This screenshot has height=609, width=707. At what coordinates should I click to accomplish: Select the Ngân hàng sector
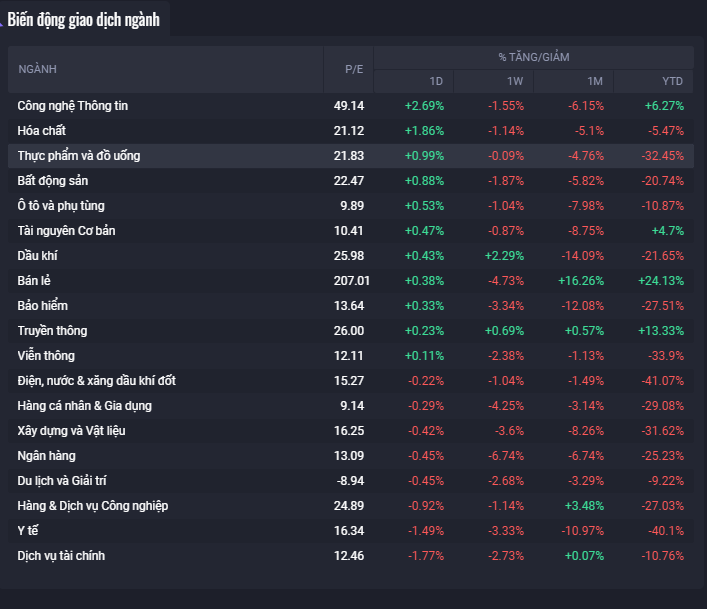pyautogui.click(x=47, y=456)
